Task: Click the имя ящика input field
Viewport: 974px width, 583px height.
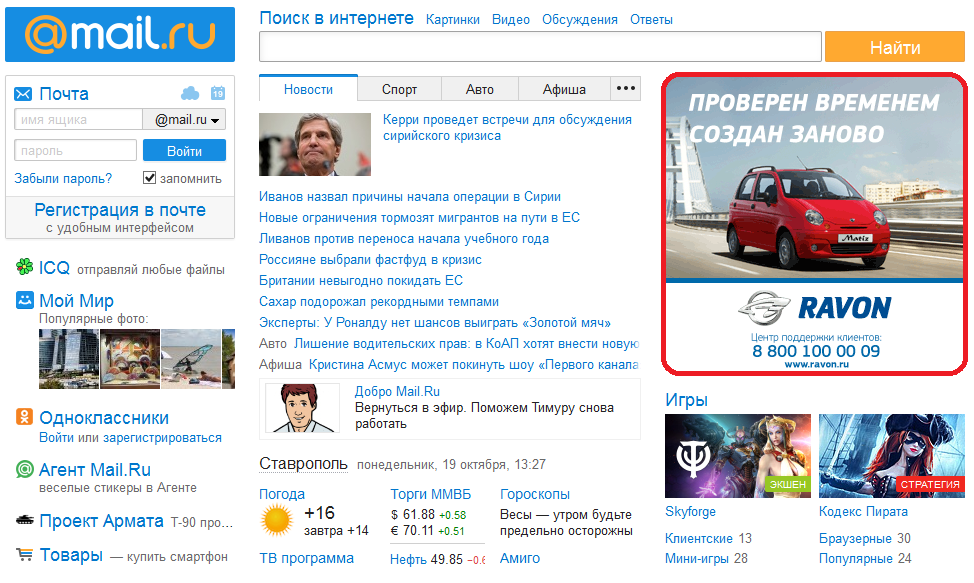Action: (x=78, y=120)
